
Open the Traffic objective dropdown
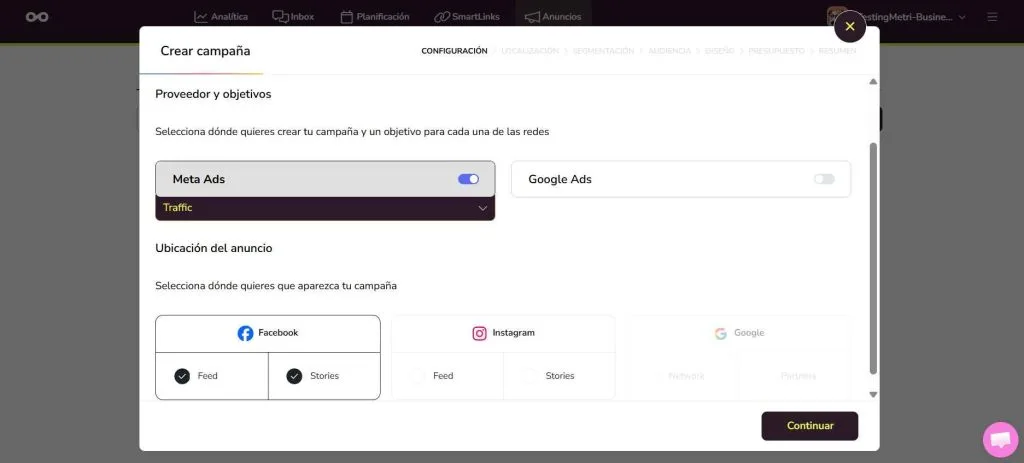325,208
